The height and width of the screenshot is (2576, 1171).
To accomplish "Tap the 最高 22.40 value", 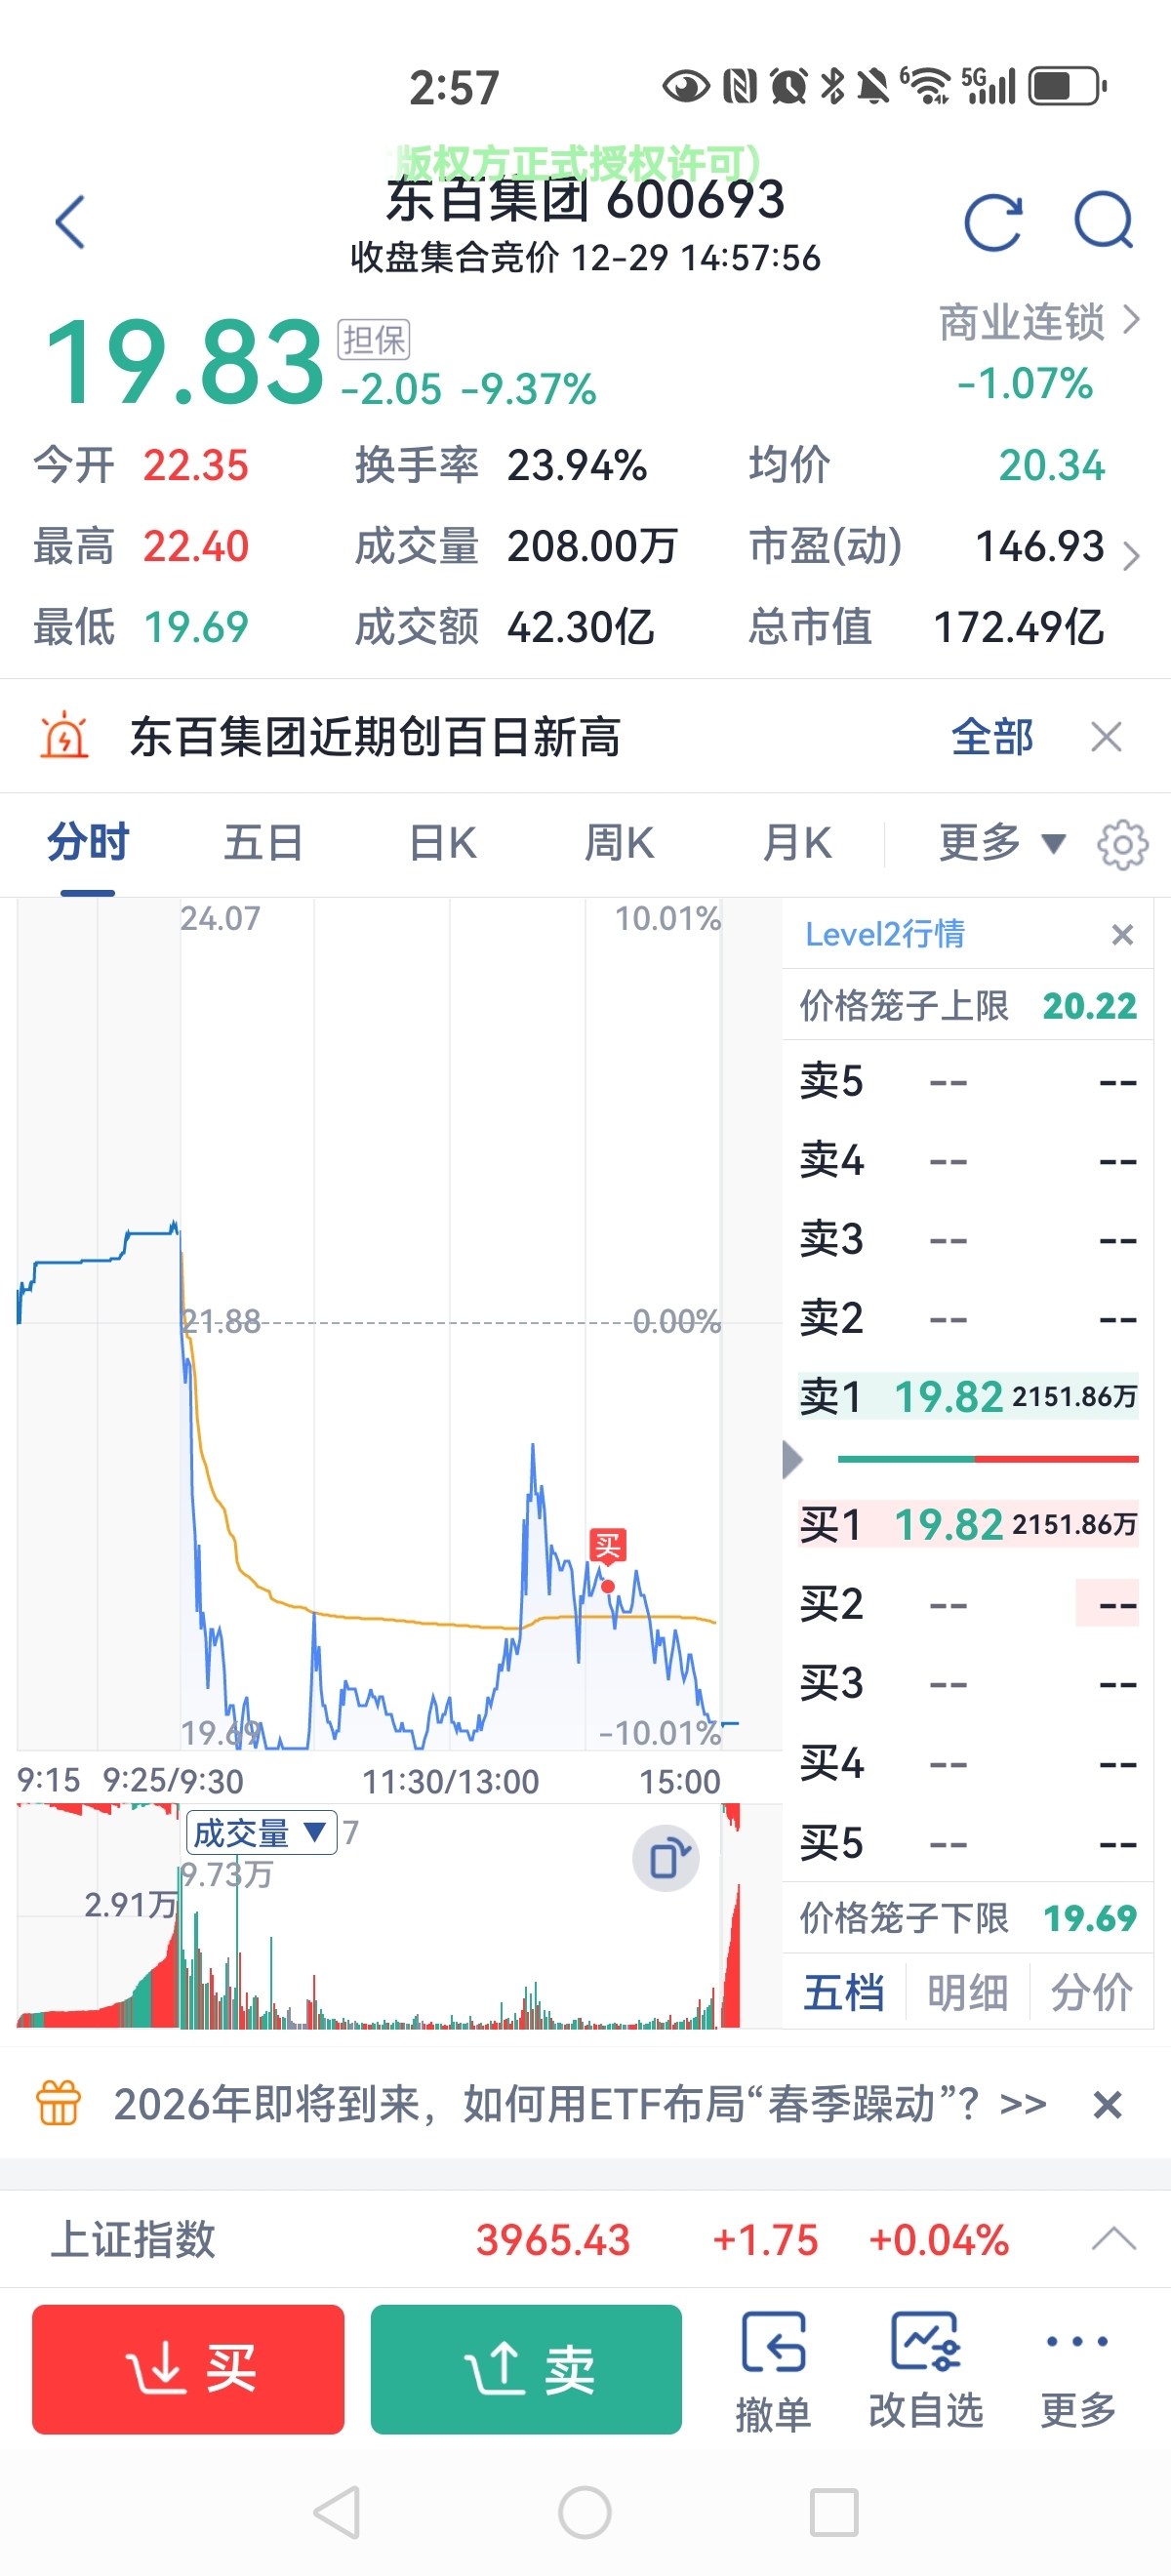I will (x=196, y=546).
